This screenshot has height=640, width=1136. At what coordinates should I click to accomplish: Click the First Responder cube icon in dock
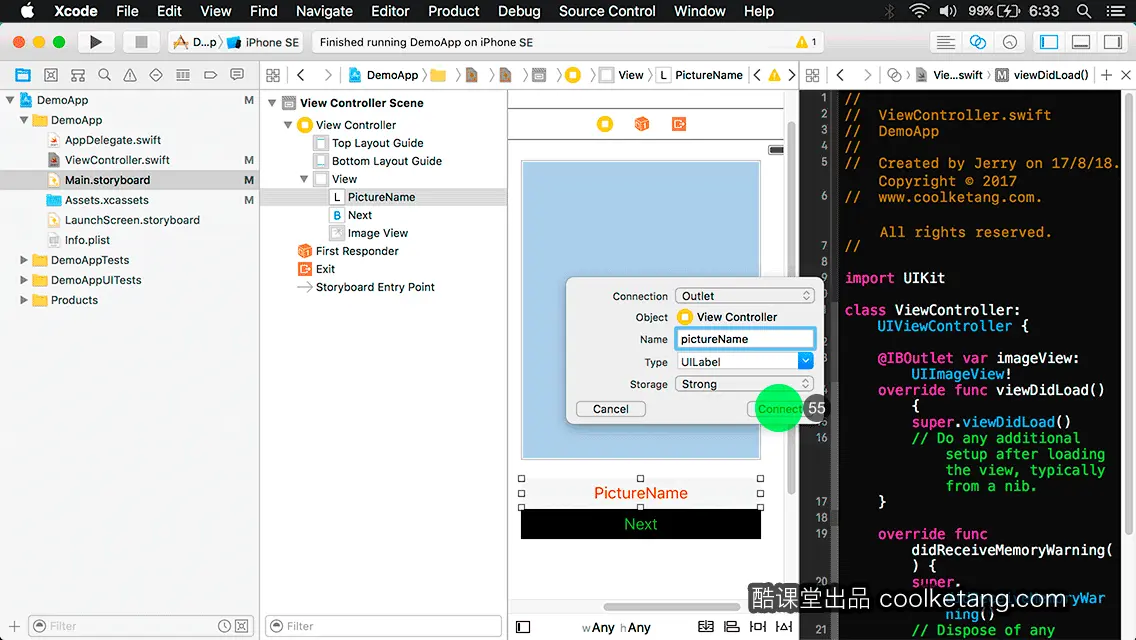642,124
